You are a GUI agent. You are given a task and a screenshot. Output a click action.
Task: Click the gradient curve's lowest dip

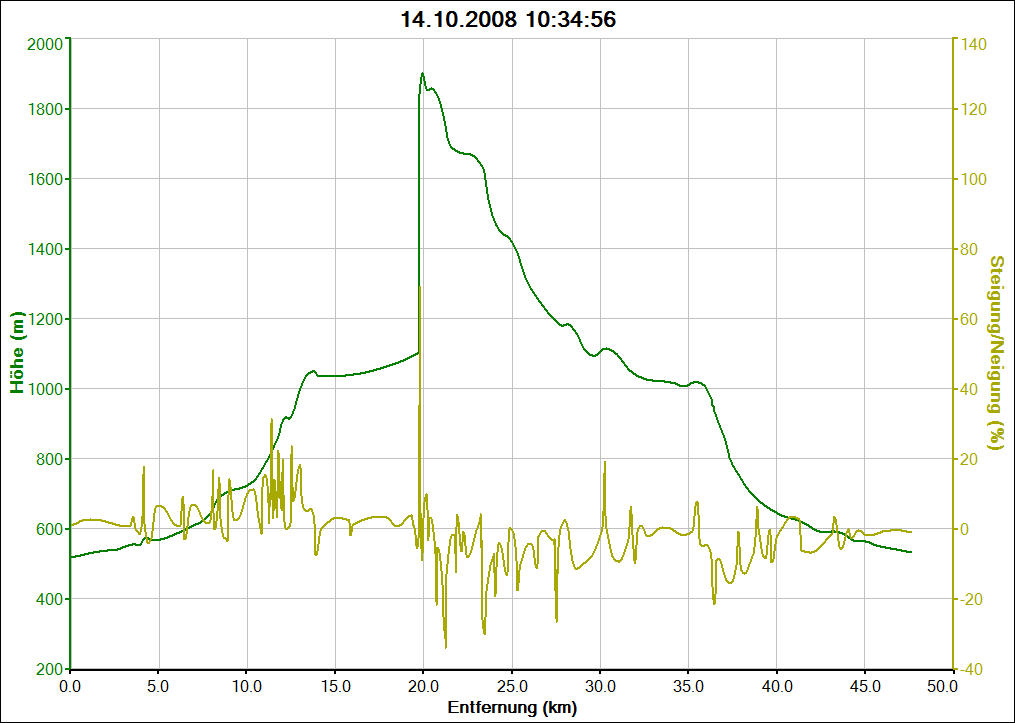pos(446,647)
